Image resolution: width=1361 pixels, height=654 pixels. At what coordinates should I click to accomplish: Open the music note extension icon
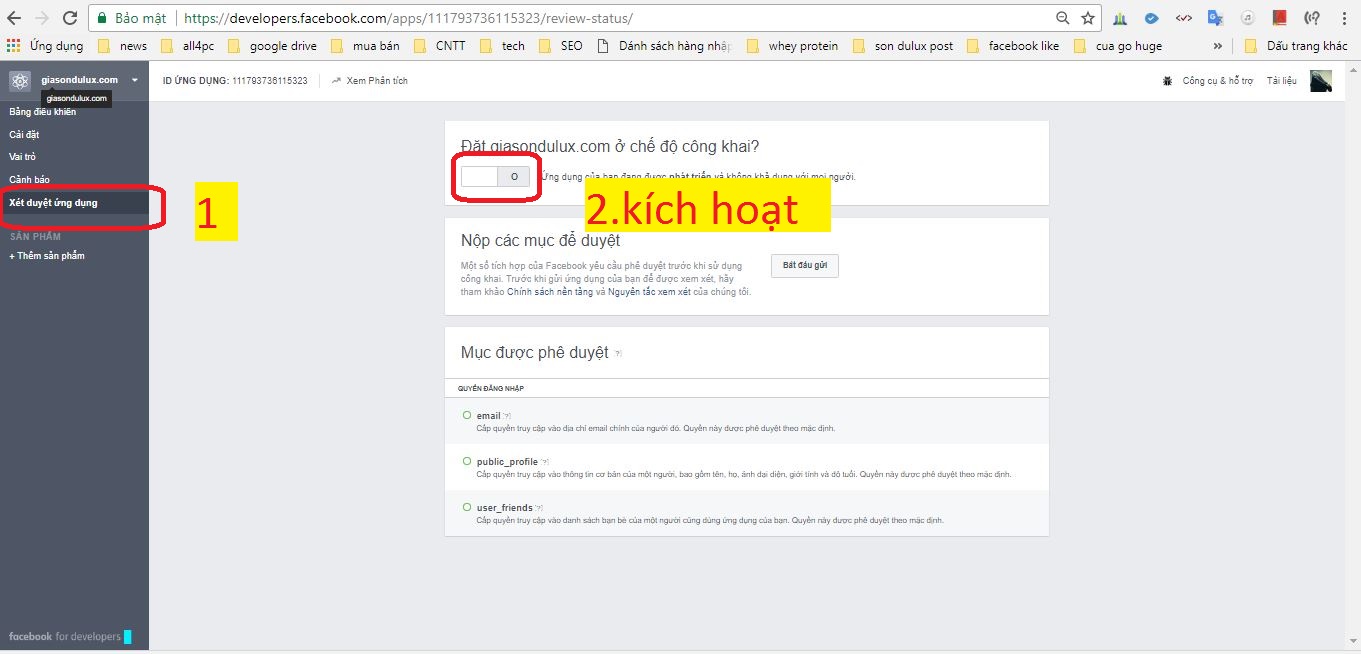pyautogui.click(x=1247, y=18)
